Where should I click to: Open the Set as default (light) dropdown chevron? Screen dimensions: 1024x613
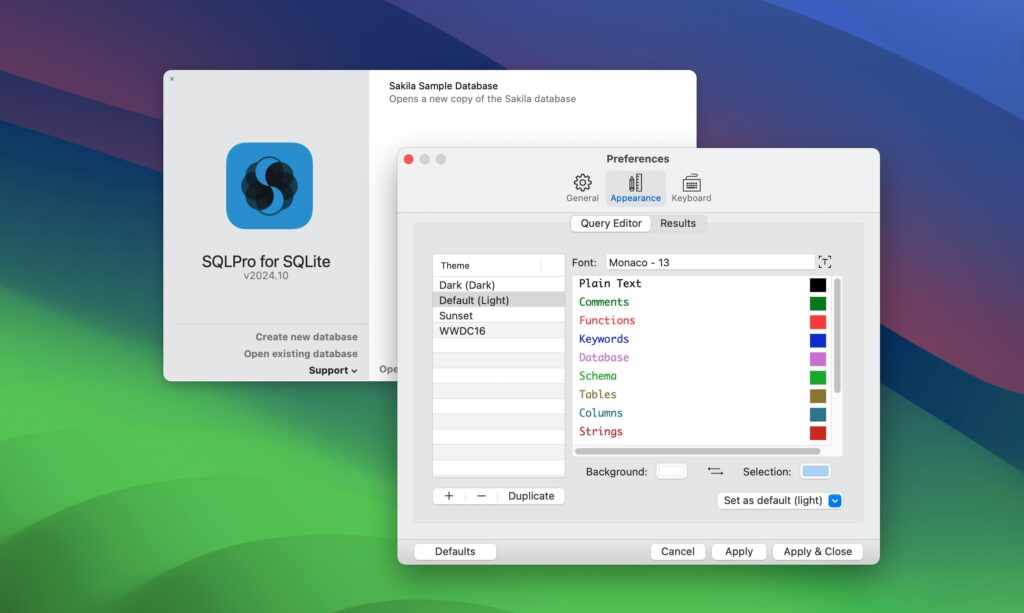tap(837, 500)
